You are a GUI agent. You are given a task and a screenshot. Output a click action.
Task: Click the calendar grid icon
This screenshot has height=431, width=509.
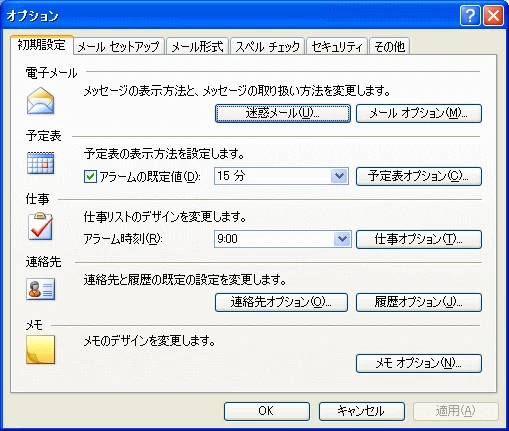click(x=40, y=163)
